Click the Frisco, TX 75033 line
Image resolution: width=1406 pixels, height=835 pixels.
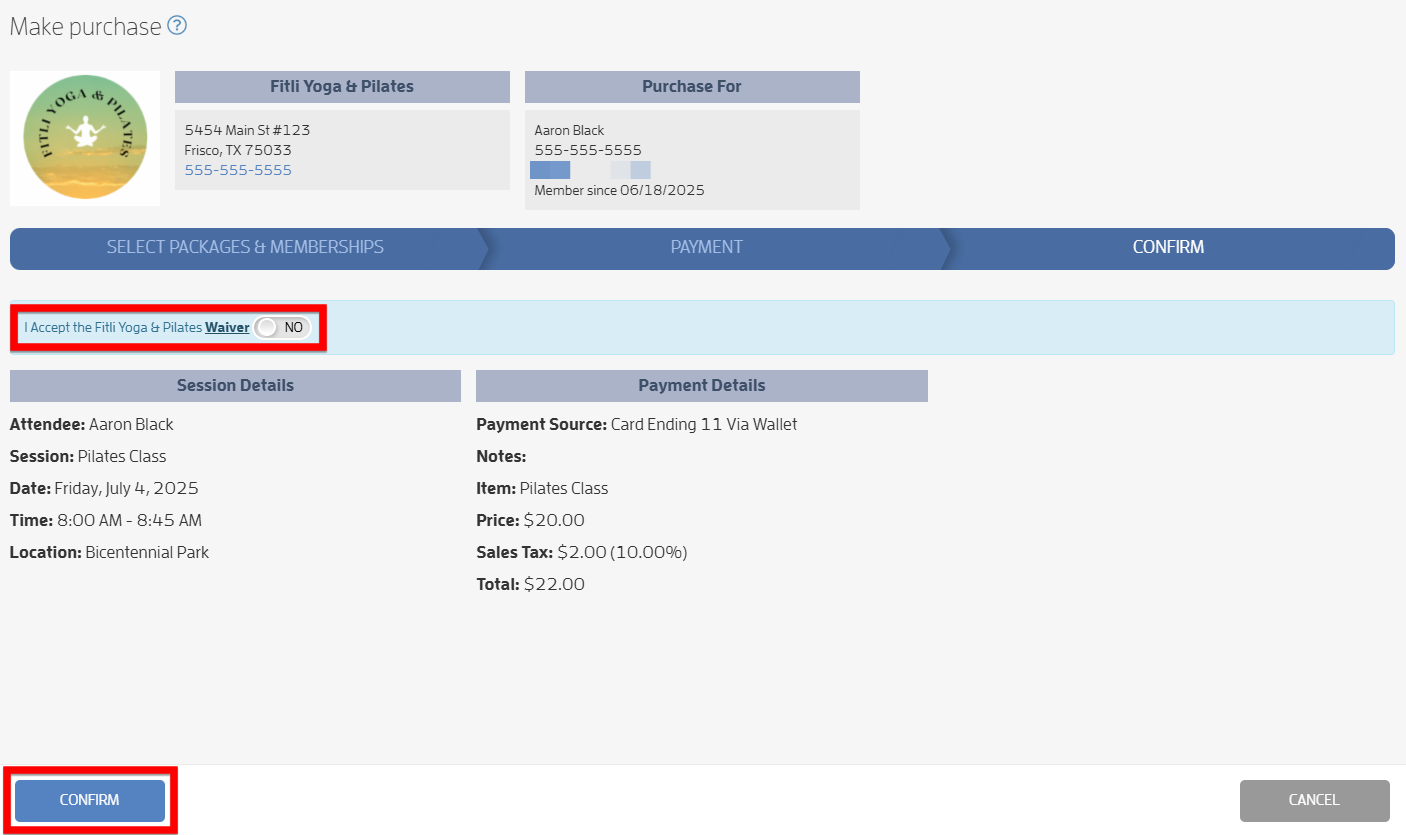click(x=238, y=150)
